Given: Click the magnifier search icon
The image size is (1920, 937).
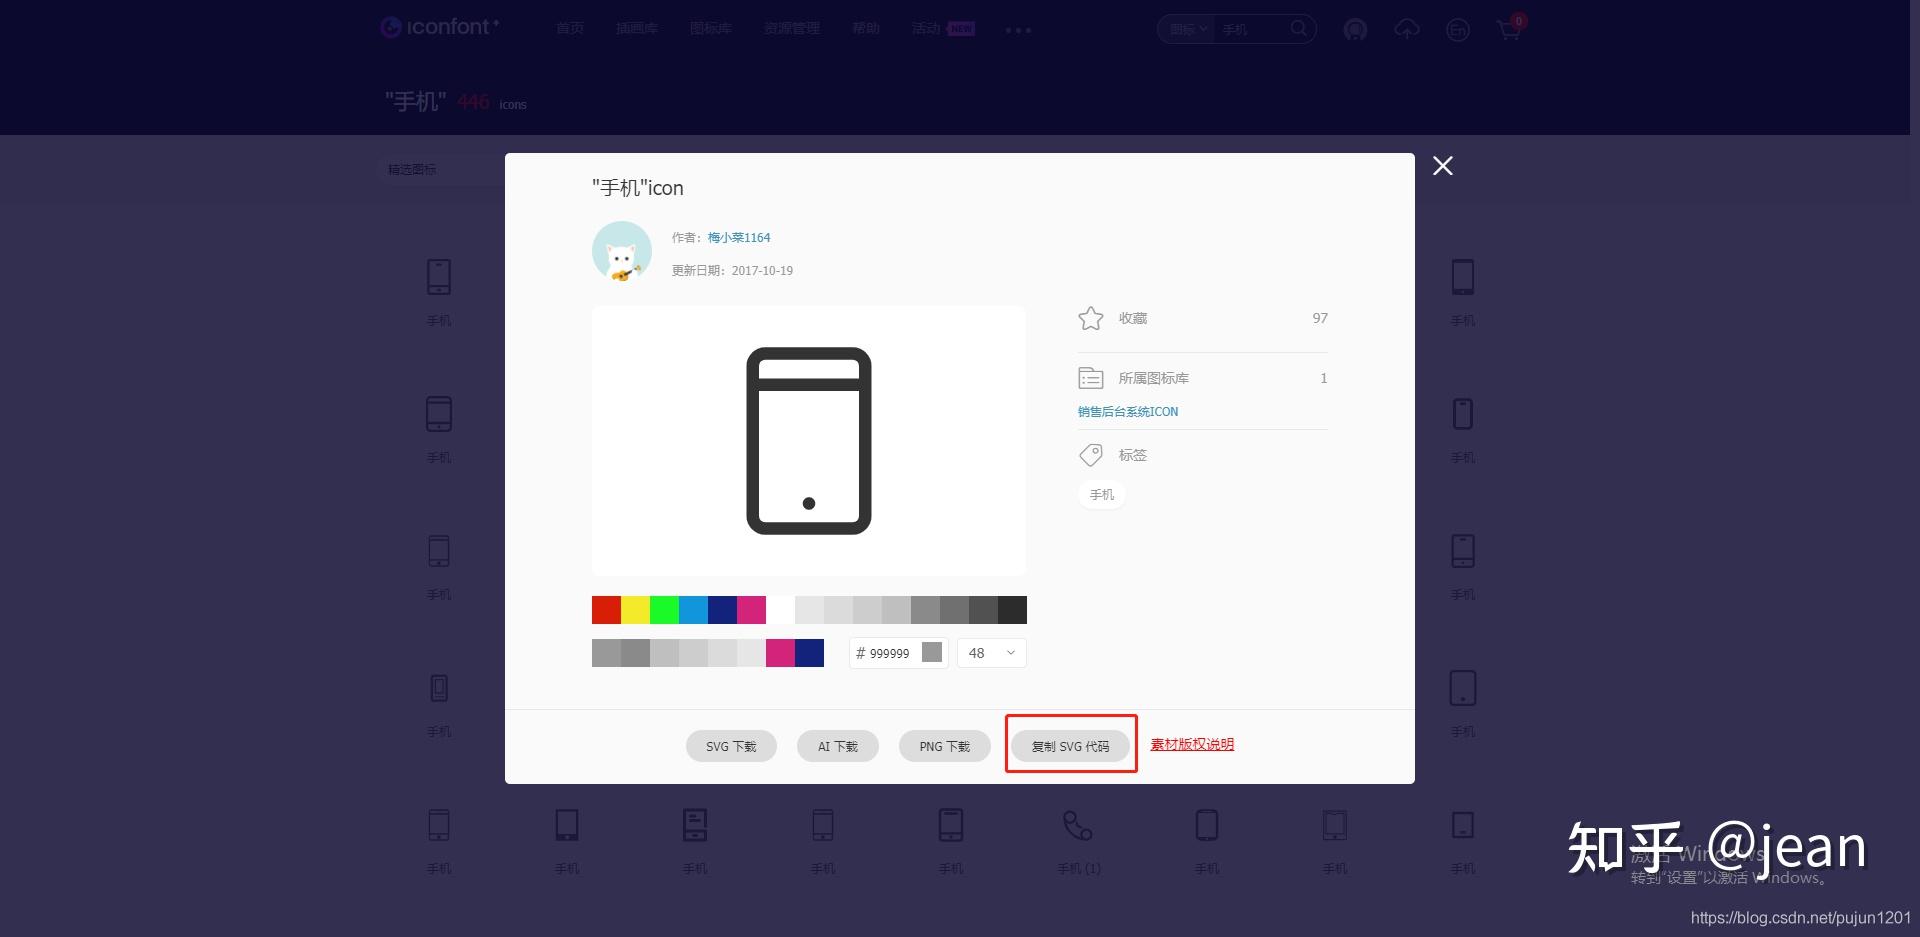Looking at the screenshot, I should point(1299,28).
